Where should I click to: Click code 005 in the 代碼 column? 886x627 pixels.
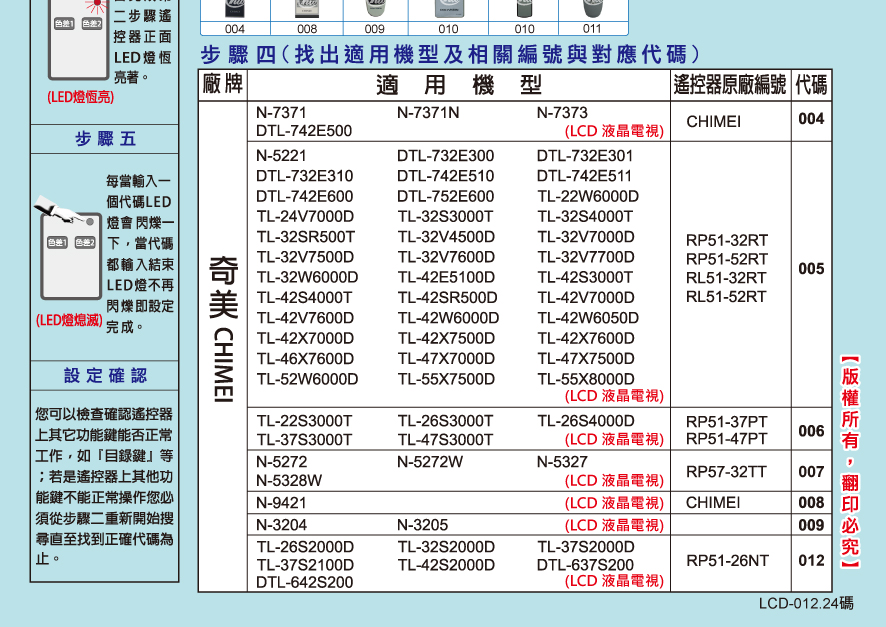(x=811, y=269)
